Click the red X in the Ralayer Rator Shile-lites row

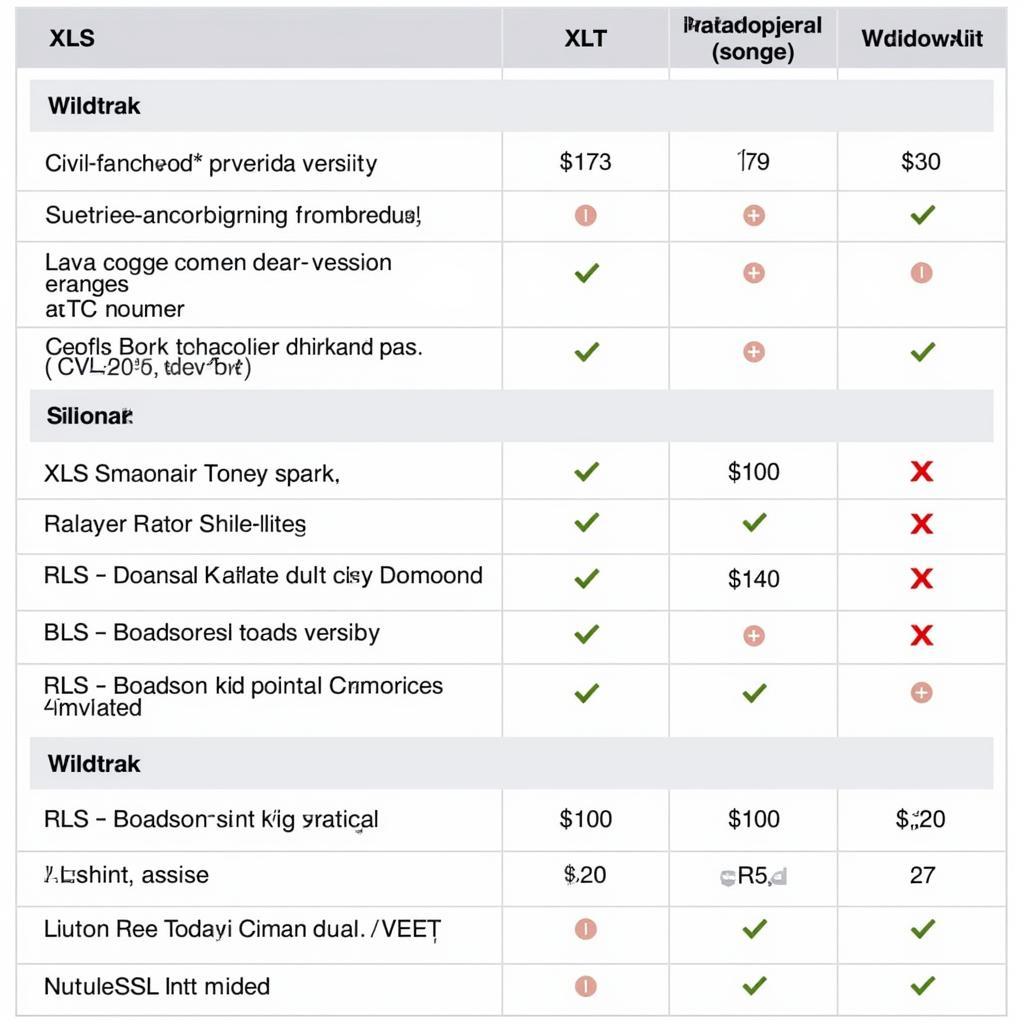(x=922, y=524)
